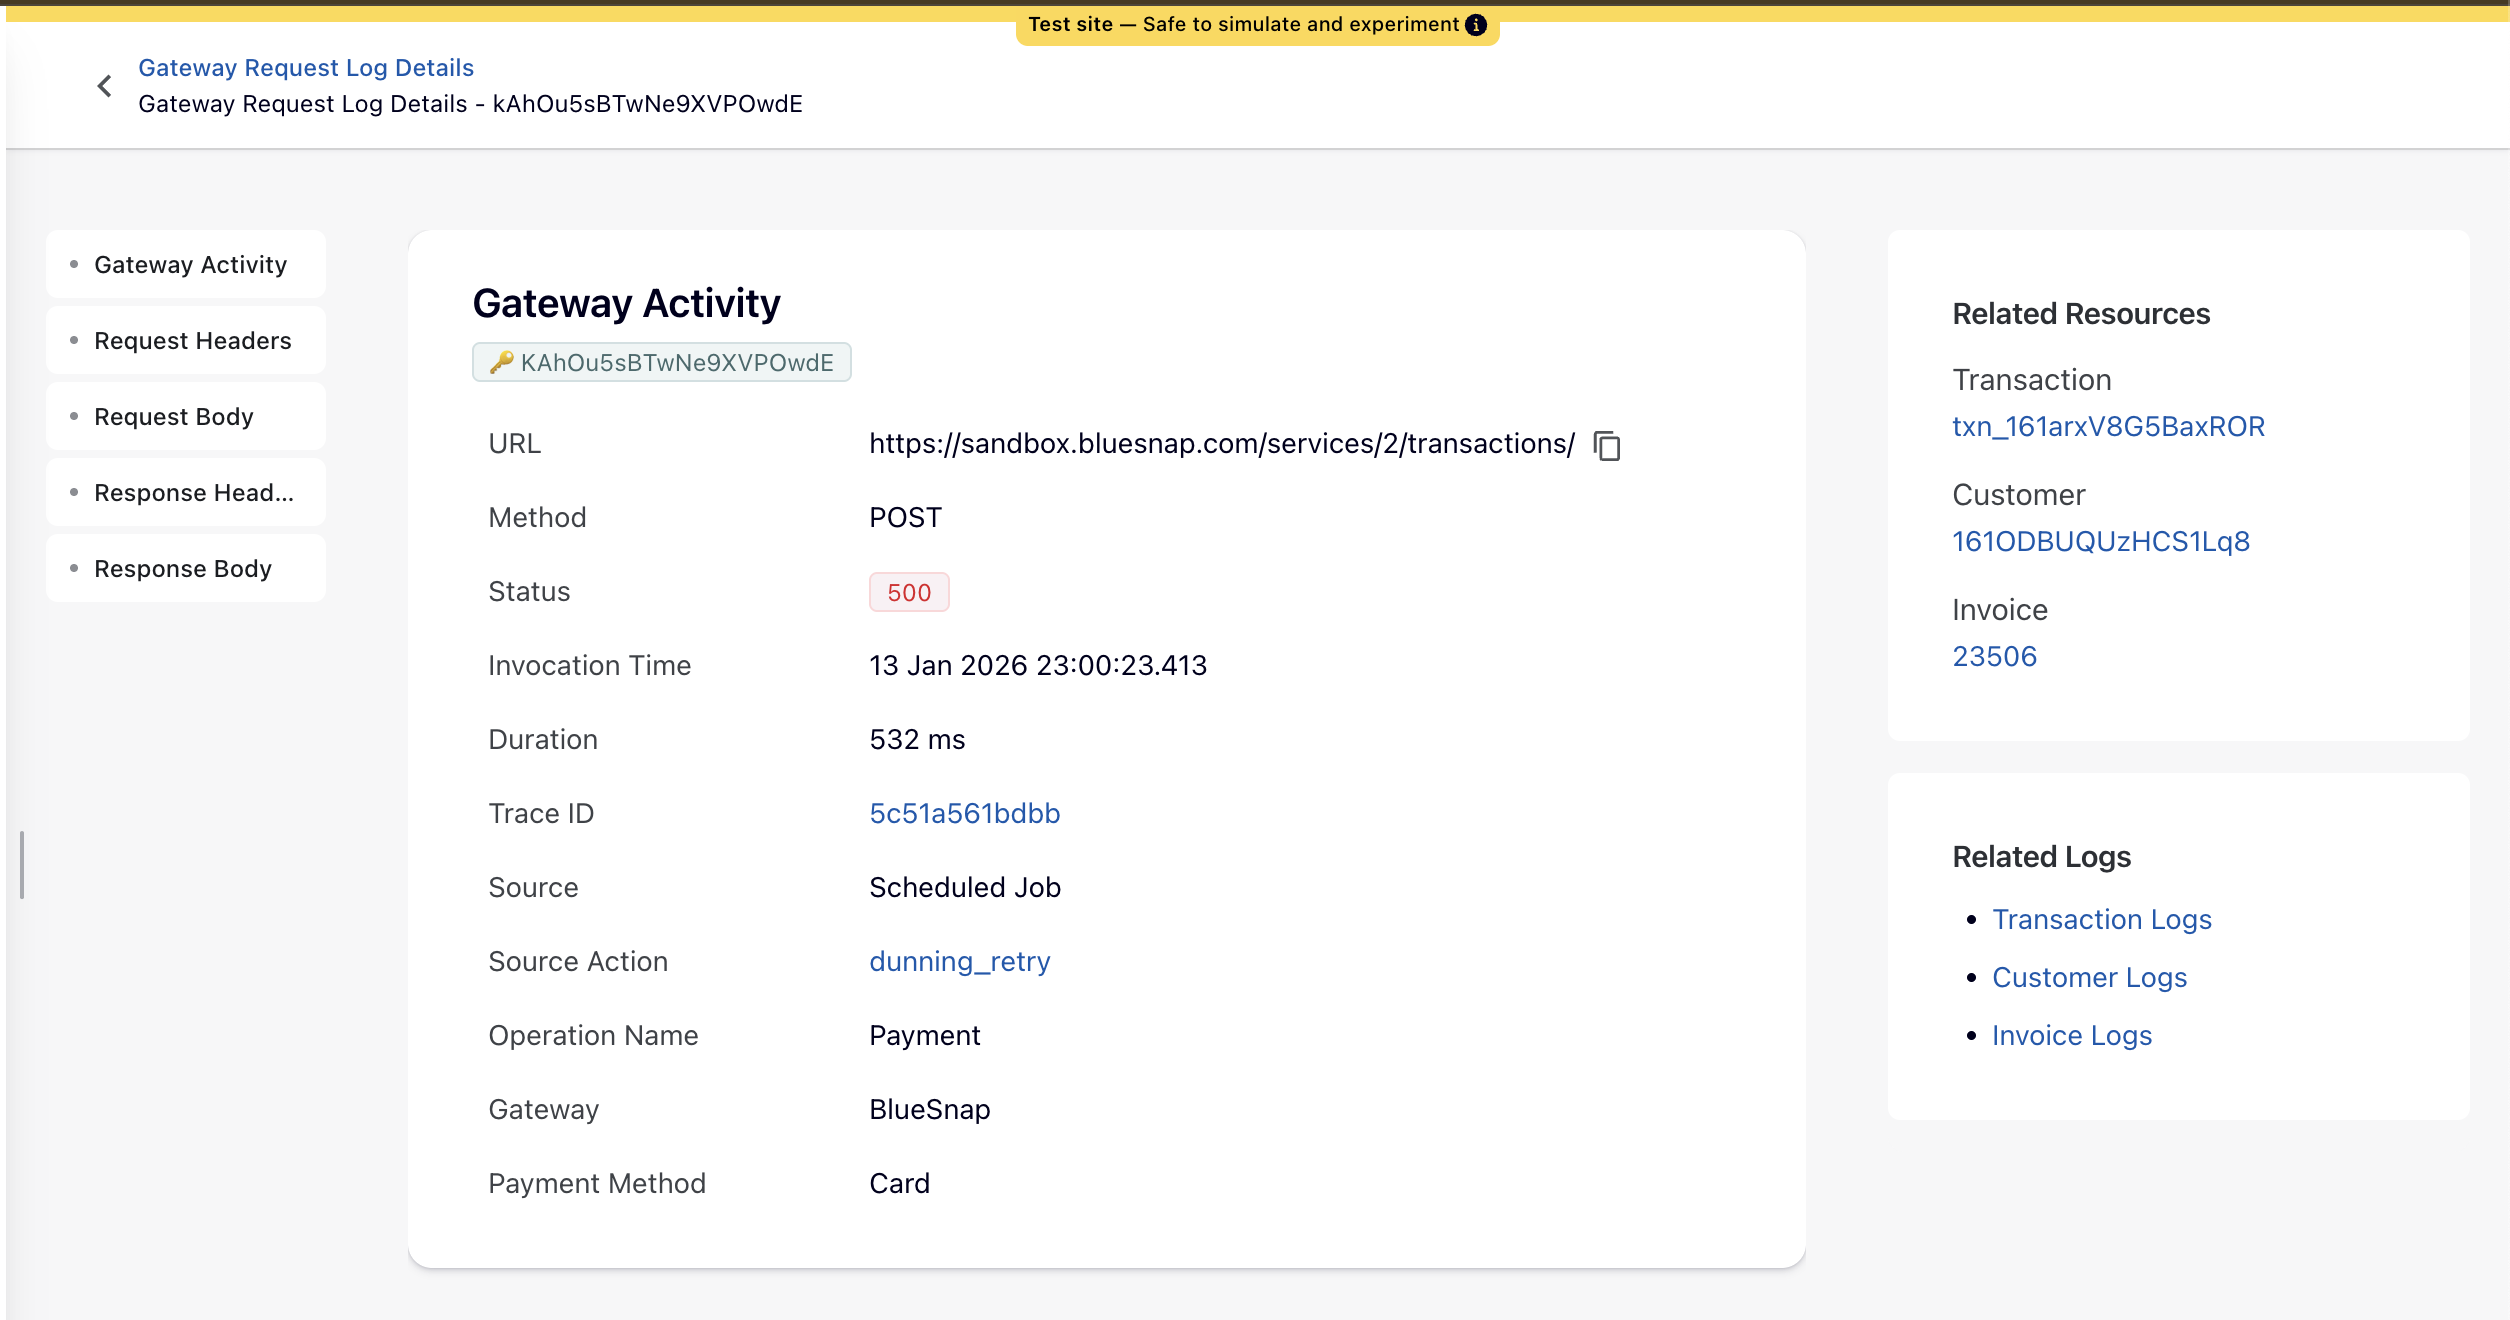Select Request Headers in the sidebar
This screenshot has height=1320, width=2510.
[193, 340]
